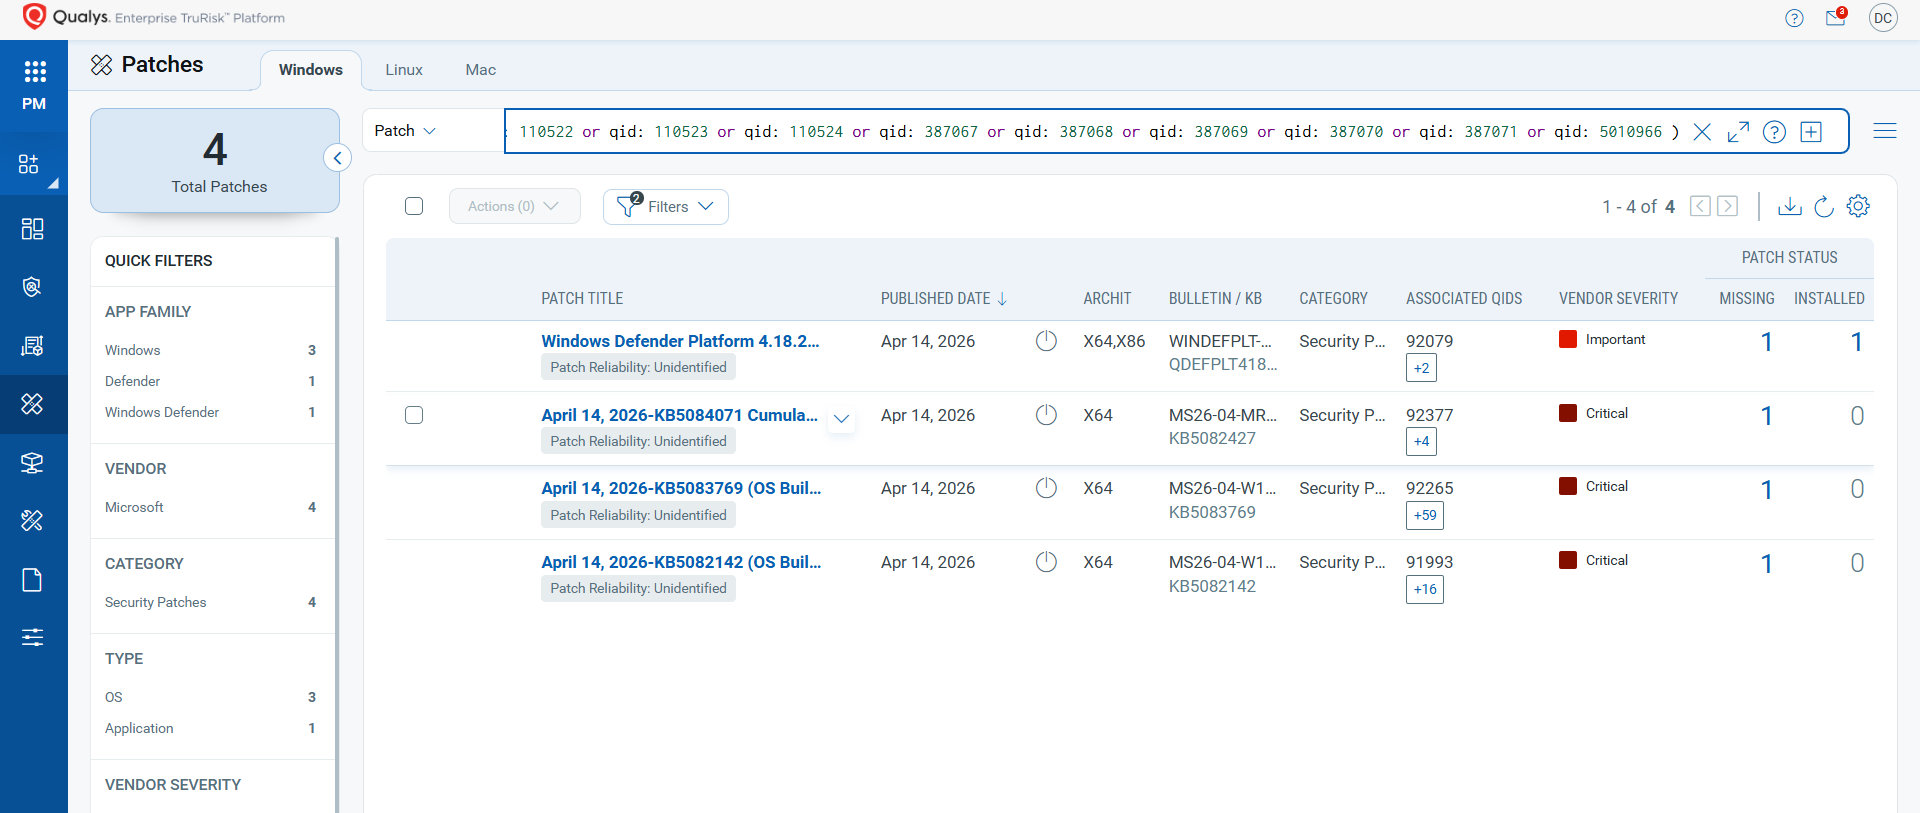Screen dimensions: 1920x813
Task: Click the Important severity red swatch
Action: click(x=1568, y=339)
